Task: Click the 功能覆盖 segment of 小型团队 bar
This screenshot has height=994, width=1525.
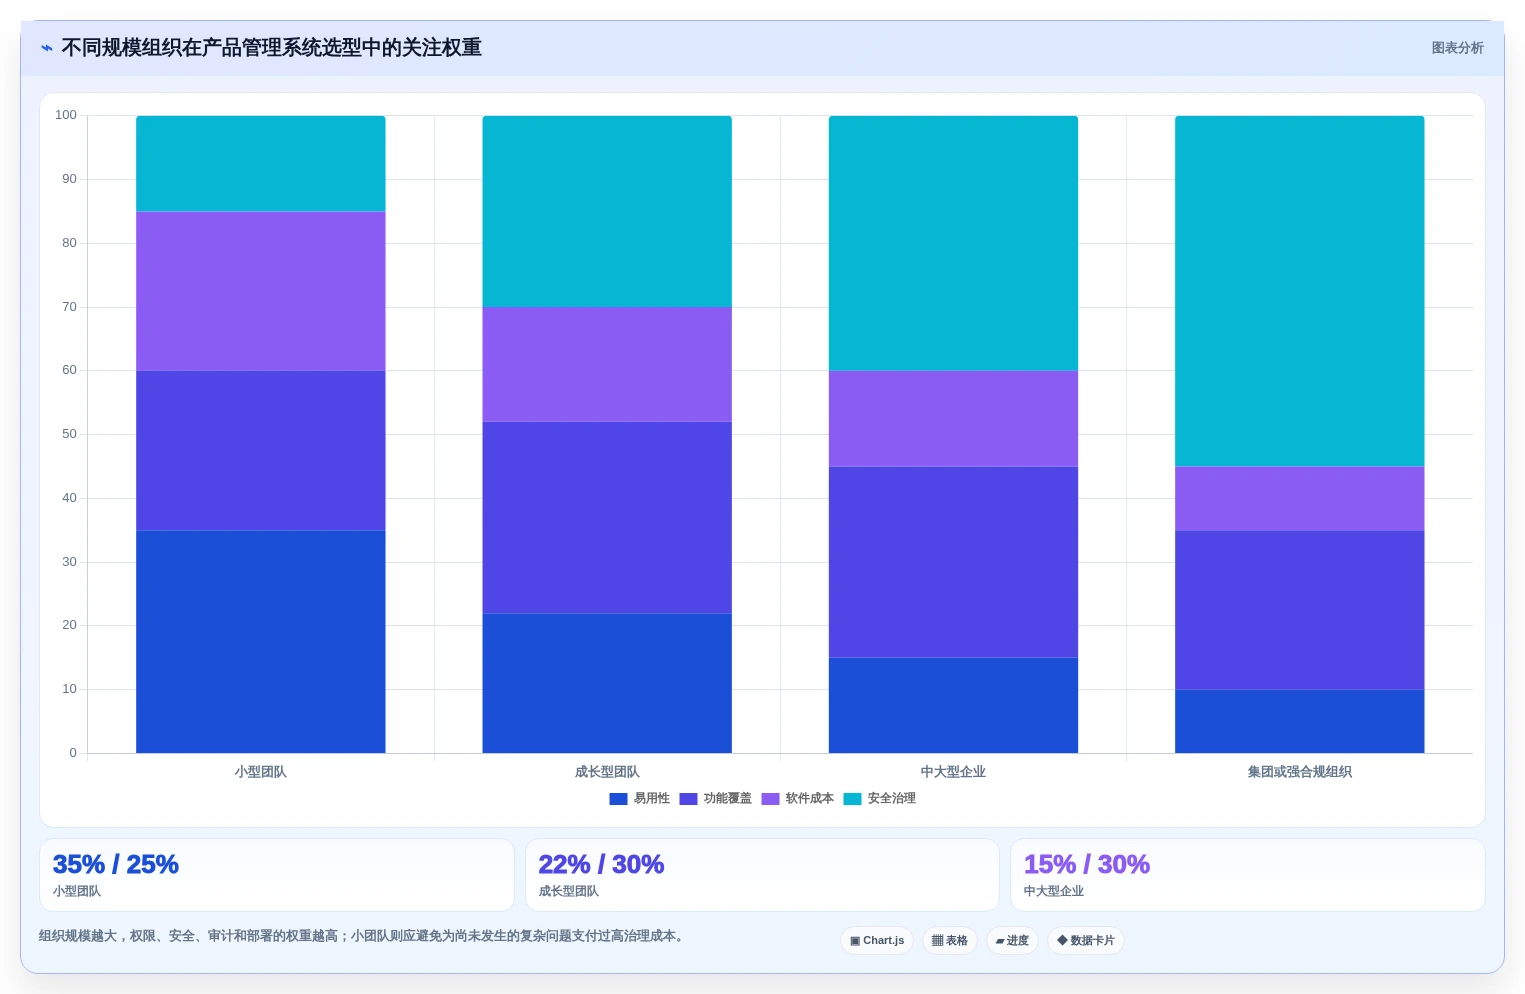Action: tap(261, 450)
